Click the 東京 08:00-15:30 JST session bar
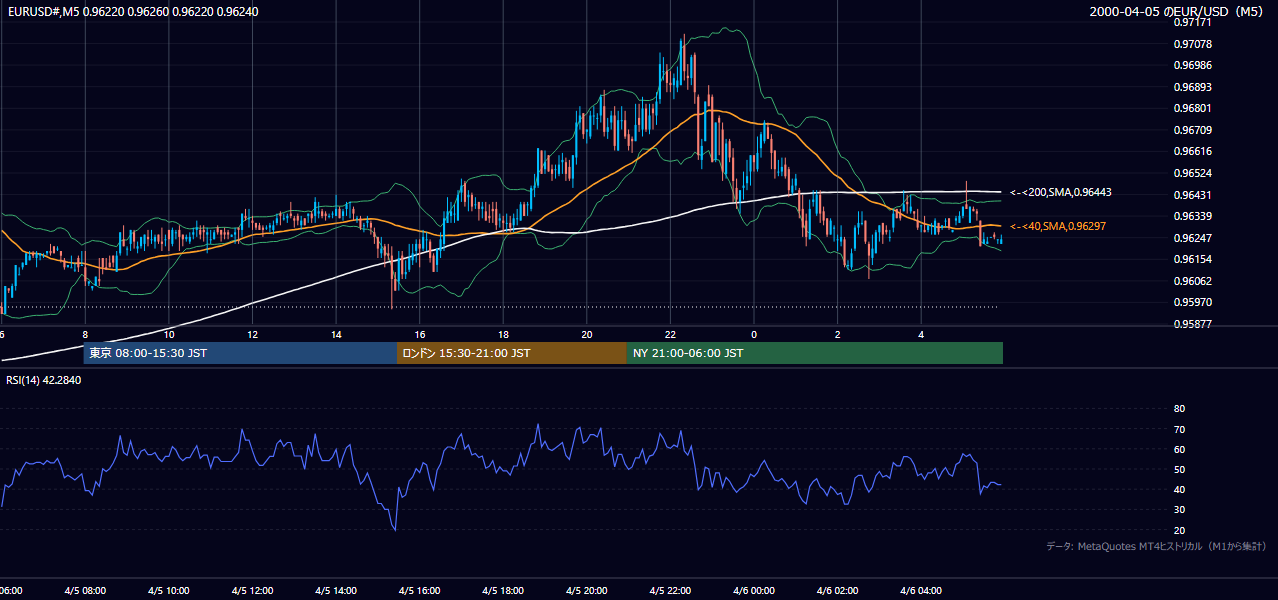Image resolution: width=1278 pixels, height=600 pixels. pos(240,353)
